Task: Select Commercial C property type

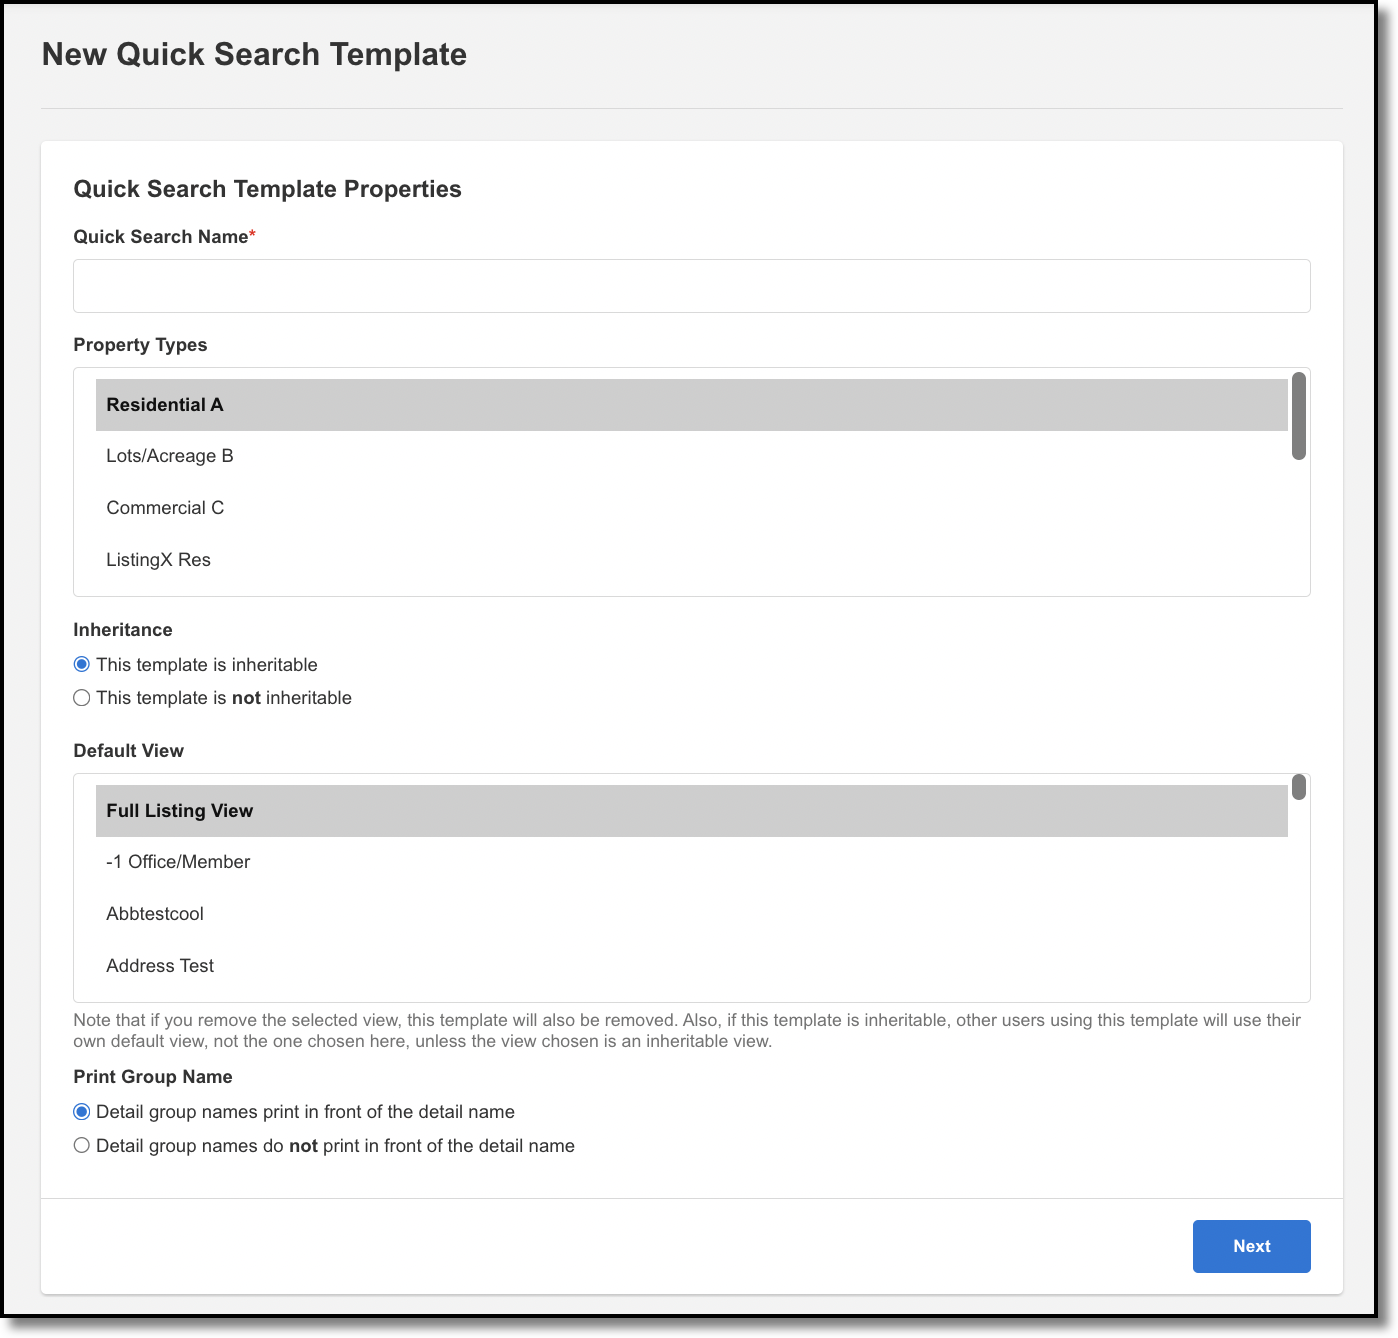Action: [x=691, y=508]
